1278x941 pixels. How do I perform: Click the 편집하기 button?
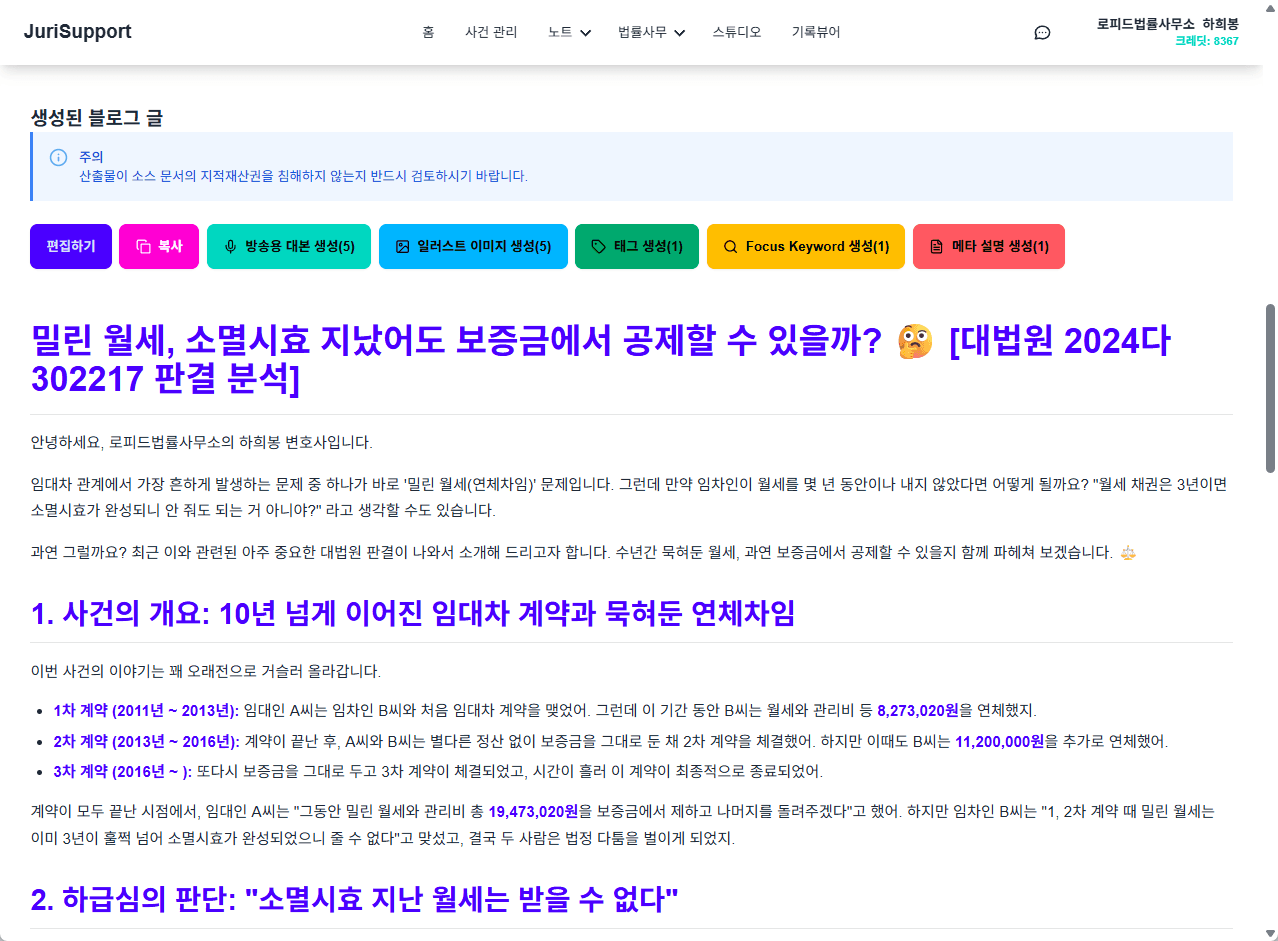pos(70,246)
